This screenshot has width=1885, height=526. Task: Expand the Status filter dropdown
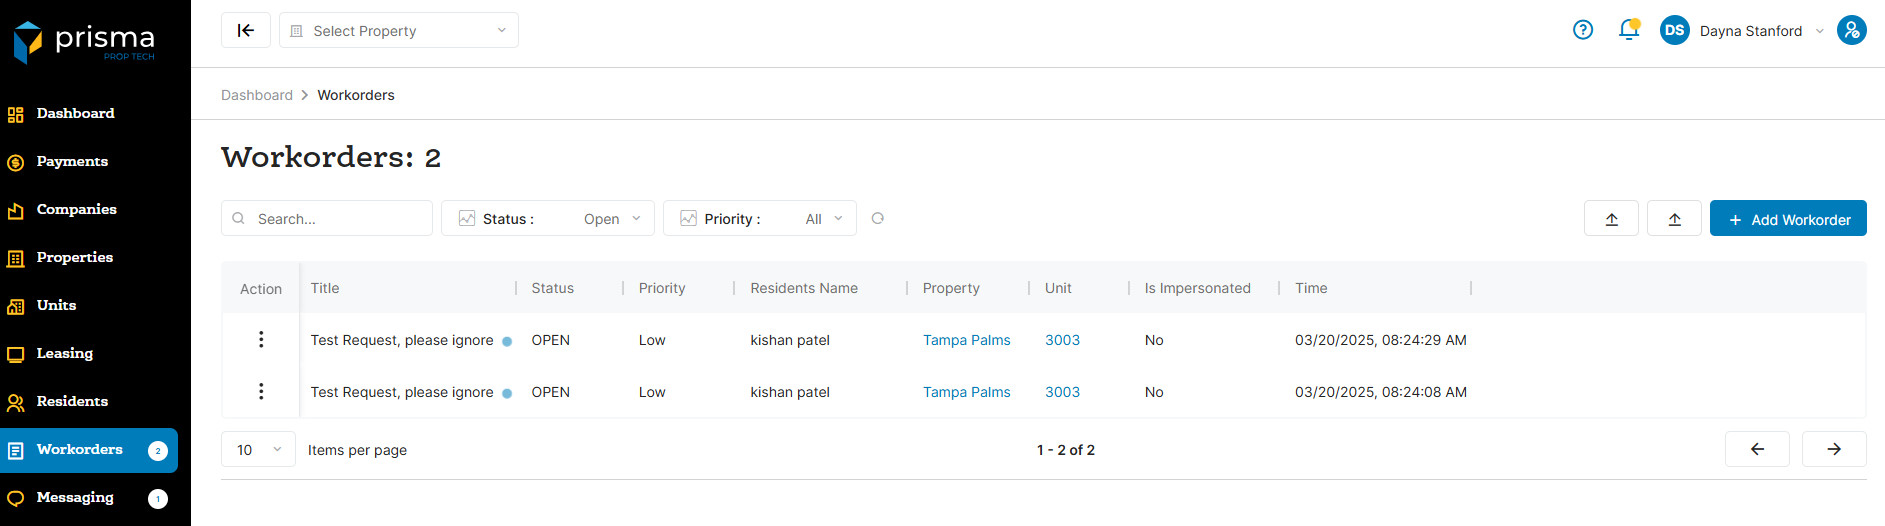pyautogui.click(x=547, y=219)
